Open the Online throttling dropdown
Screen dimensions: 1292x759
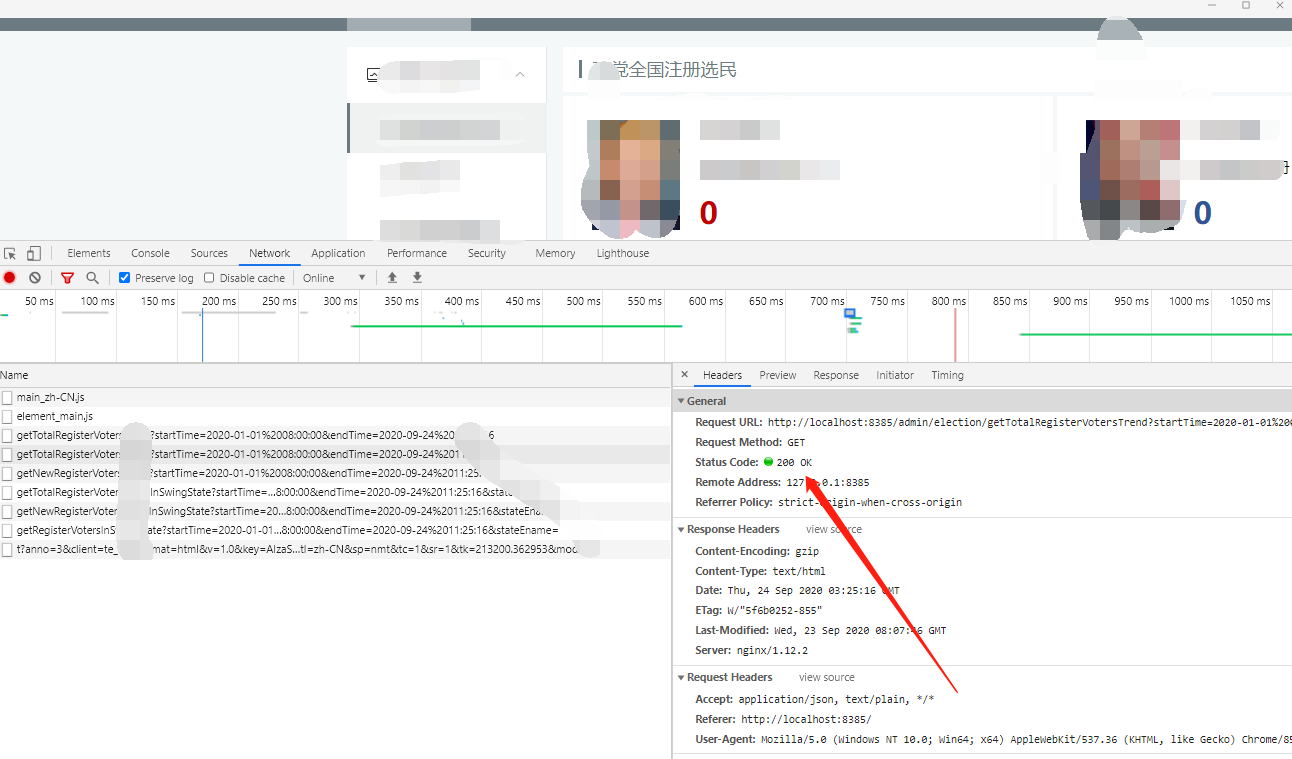pos(335,277)
